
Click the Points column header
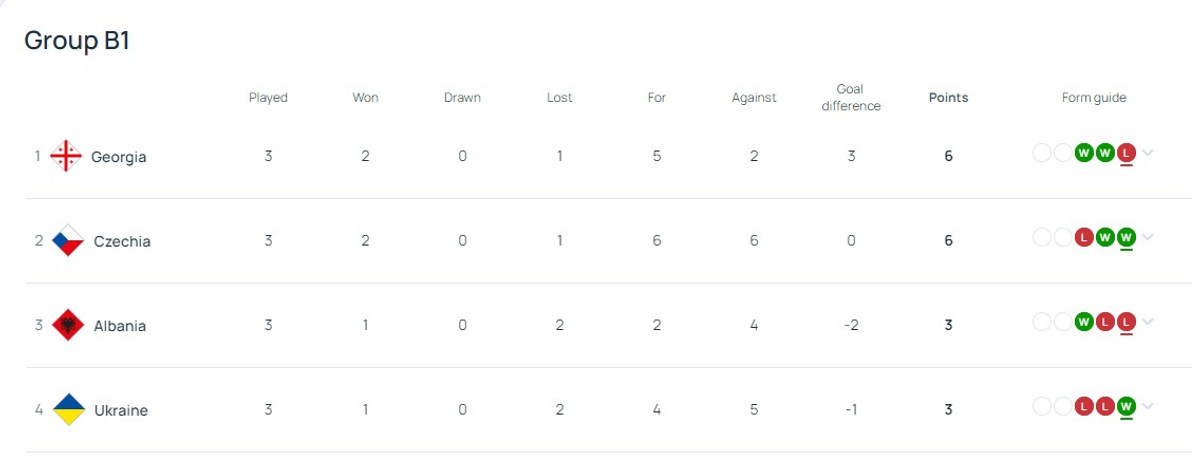[948, 98]
